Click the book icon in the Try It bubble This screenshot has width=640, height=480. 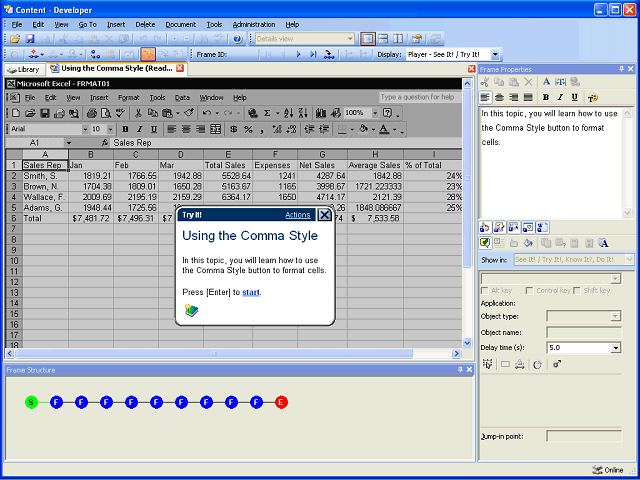pos(191,311)
